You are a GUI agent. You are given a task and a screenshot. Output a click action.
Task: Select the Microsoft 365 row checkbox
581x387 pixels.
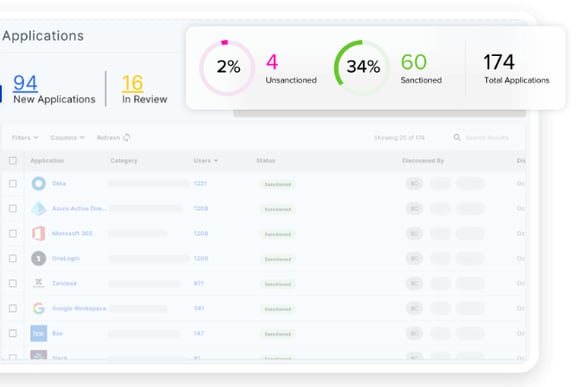13,233
